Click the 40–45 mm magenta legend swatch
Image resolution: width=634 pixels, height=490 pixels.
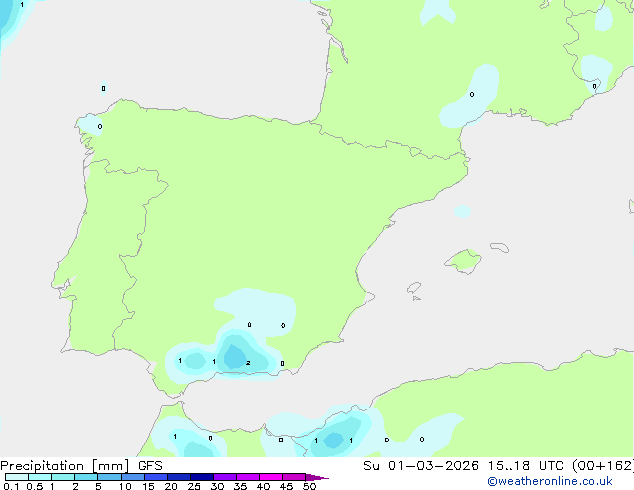pos(271,477)
